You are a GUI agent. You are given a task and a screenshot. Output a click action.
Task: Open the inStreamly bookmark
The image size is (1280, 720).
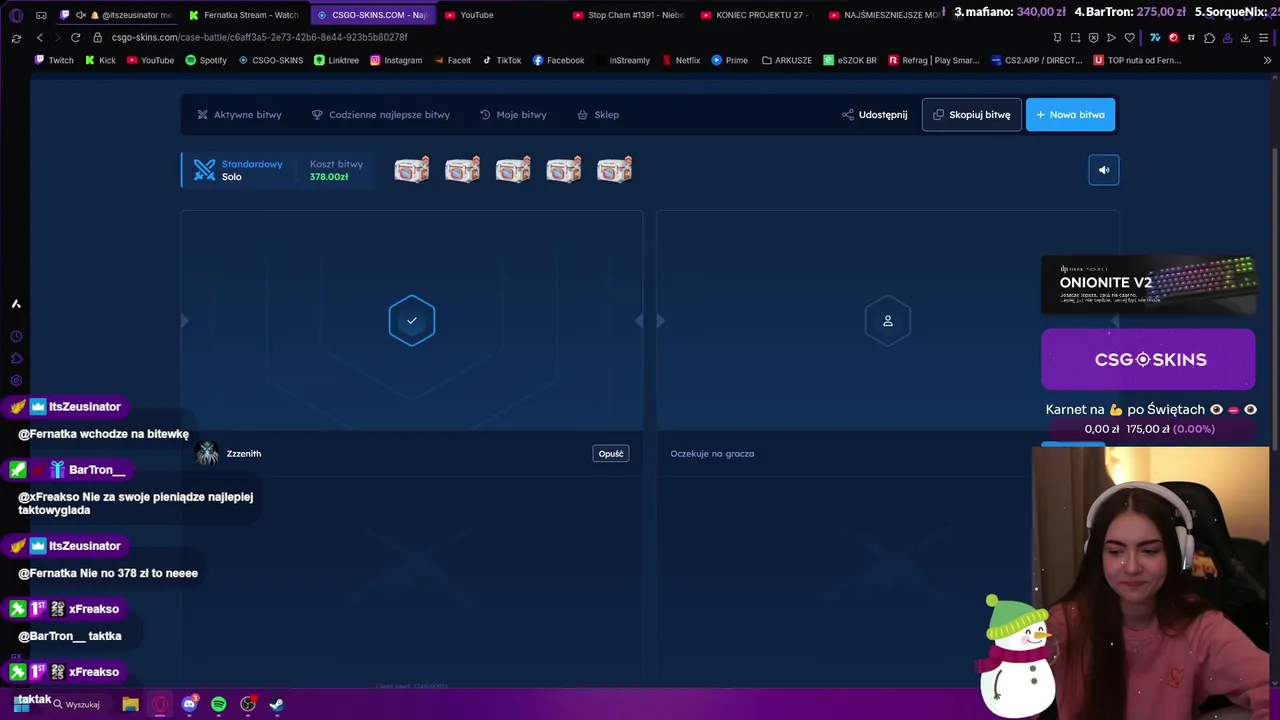(x=622, y=60)
